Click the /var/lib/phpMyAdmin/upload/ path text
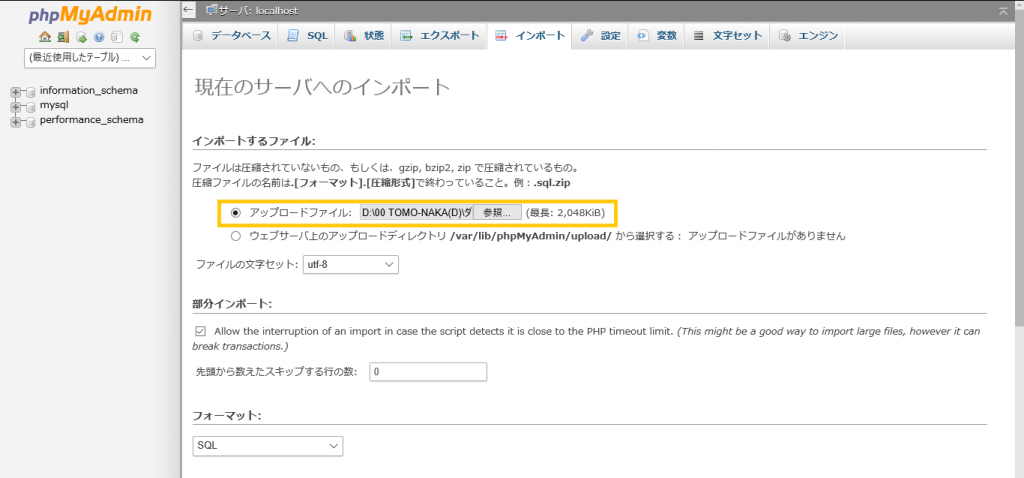Image resolution: width=1024 pixels, height=478 pixels. pos(531,236)
